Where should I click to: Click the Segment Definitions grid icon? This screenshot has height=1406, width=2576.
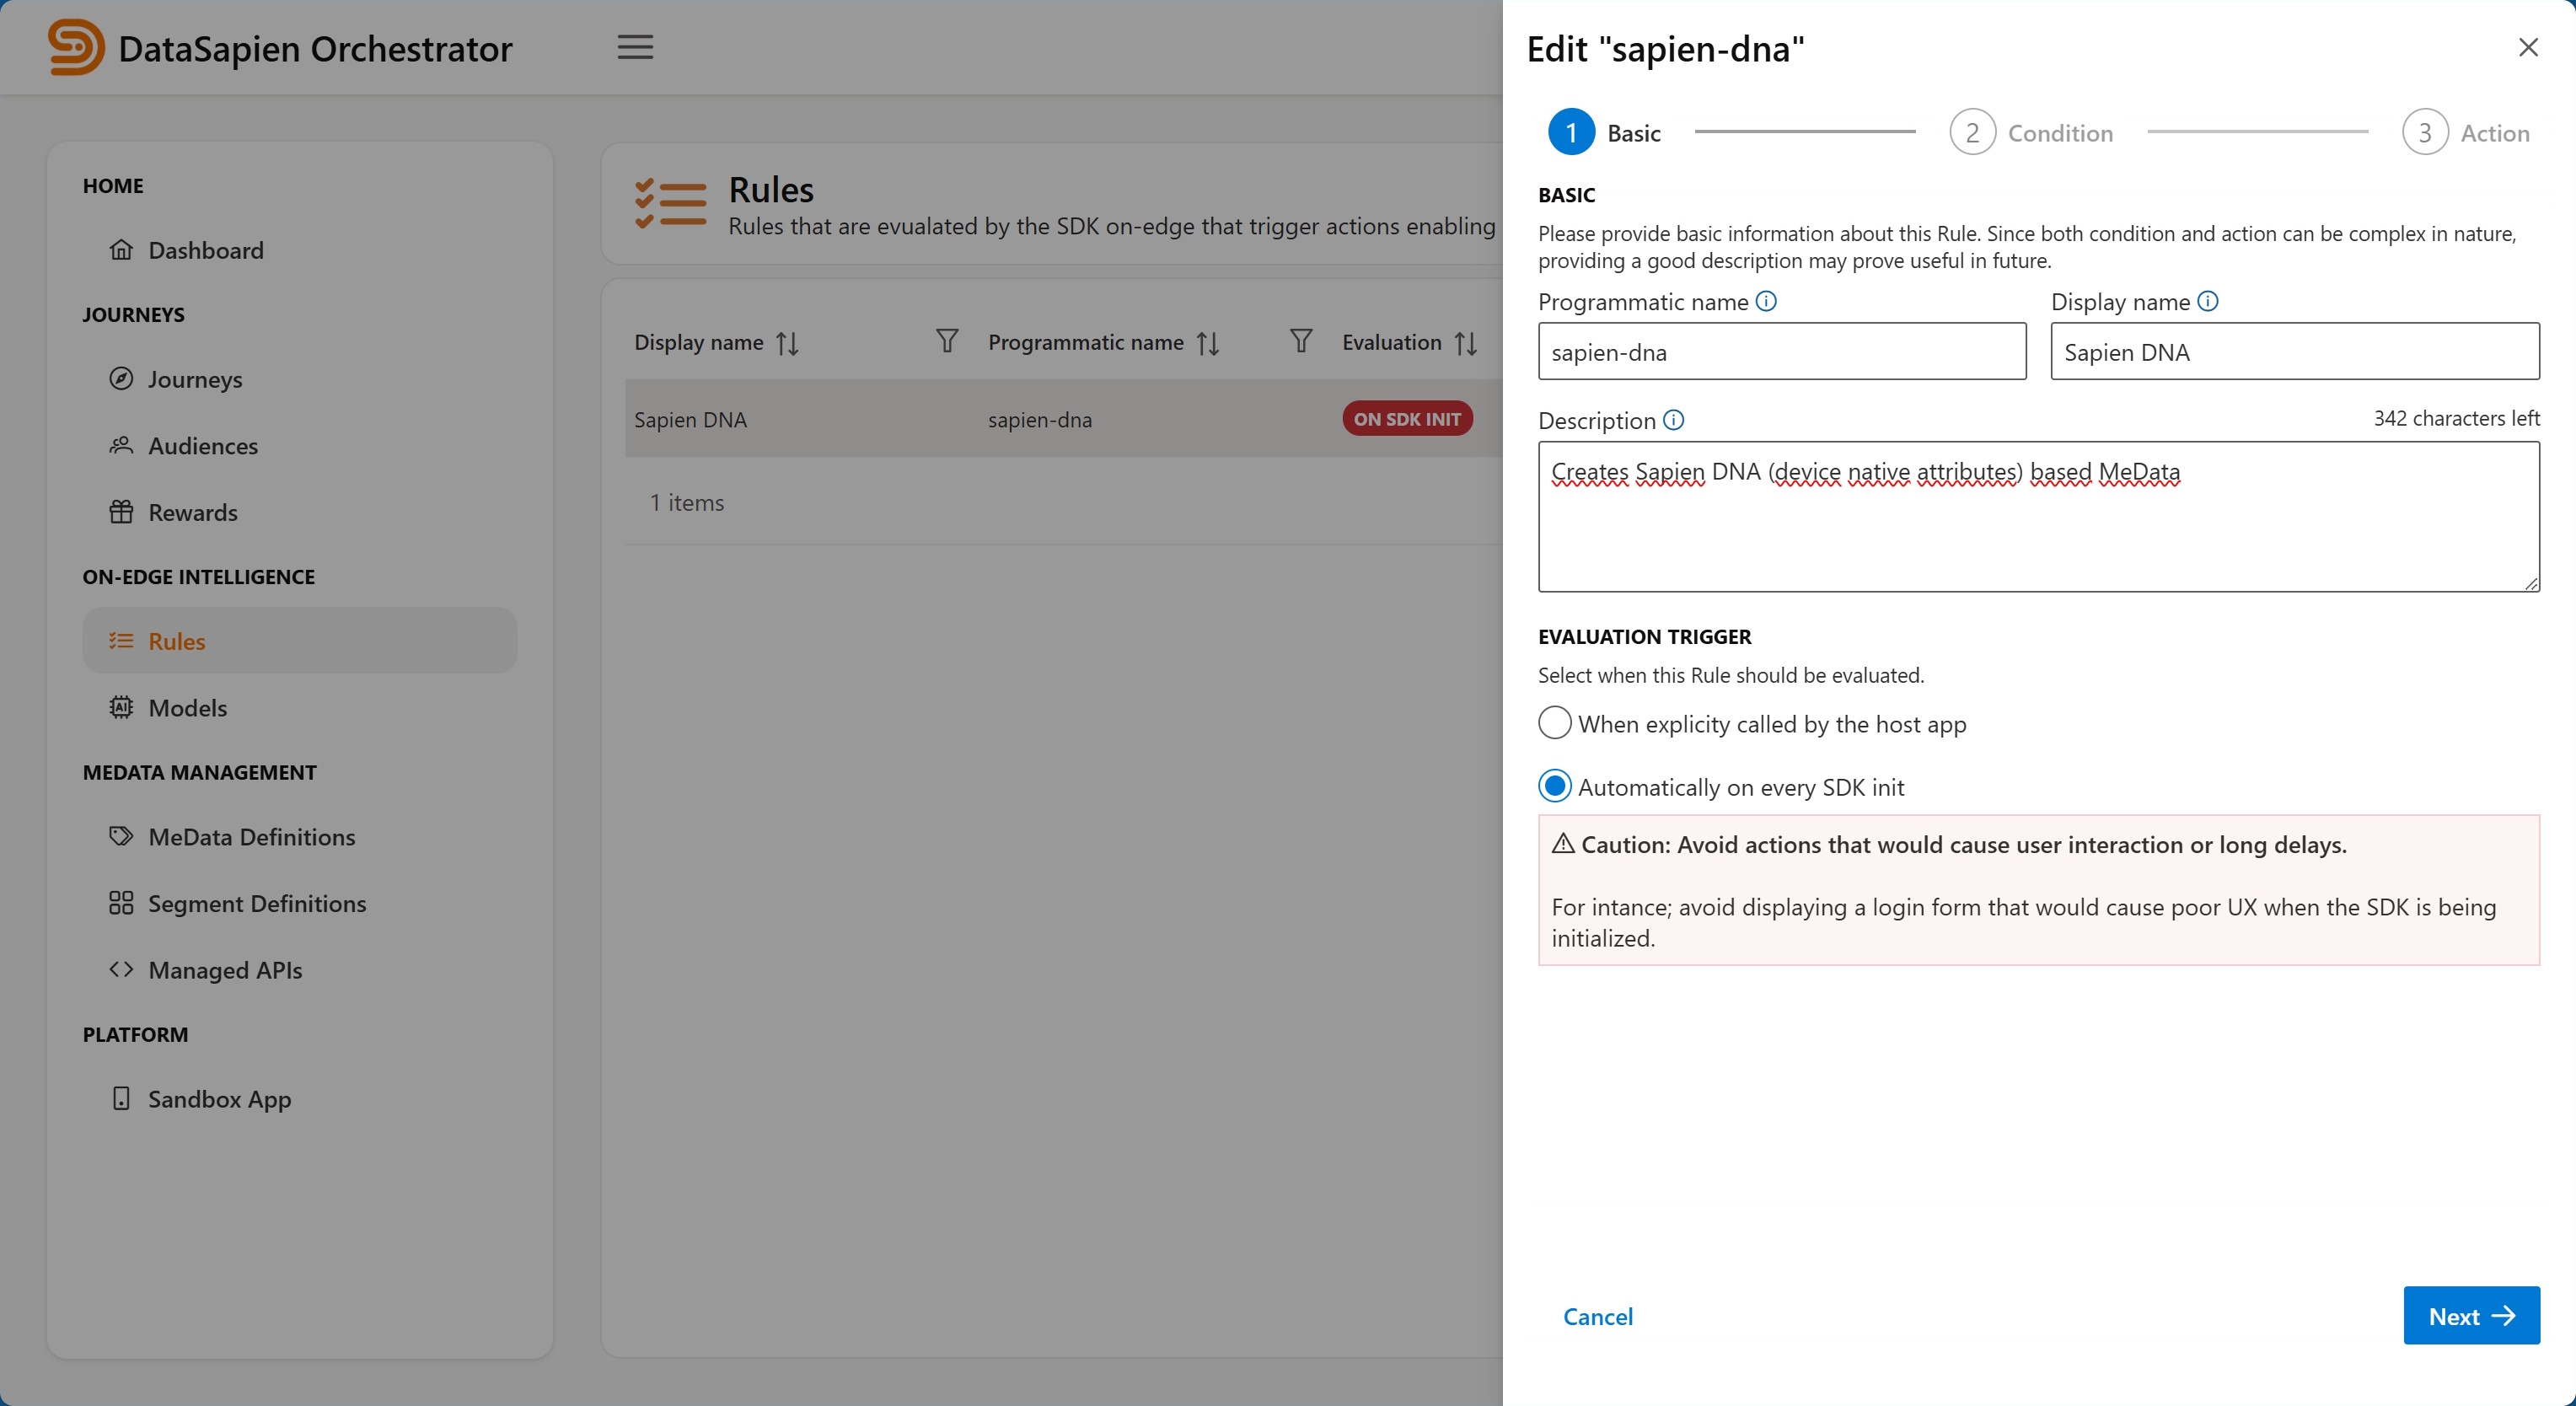click(x=122, y=903)
